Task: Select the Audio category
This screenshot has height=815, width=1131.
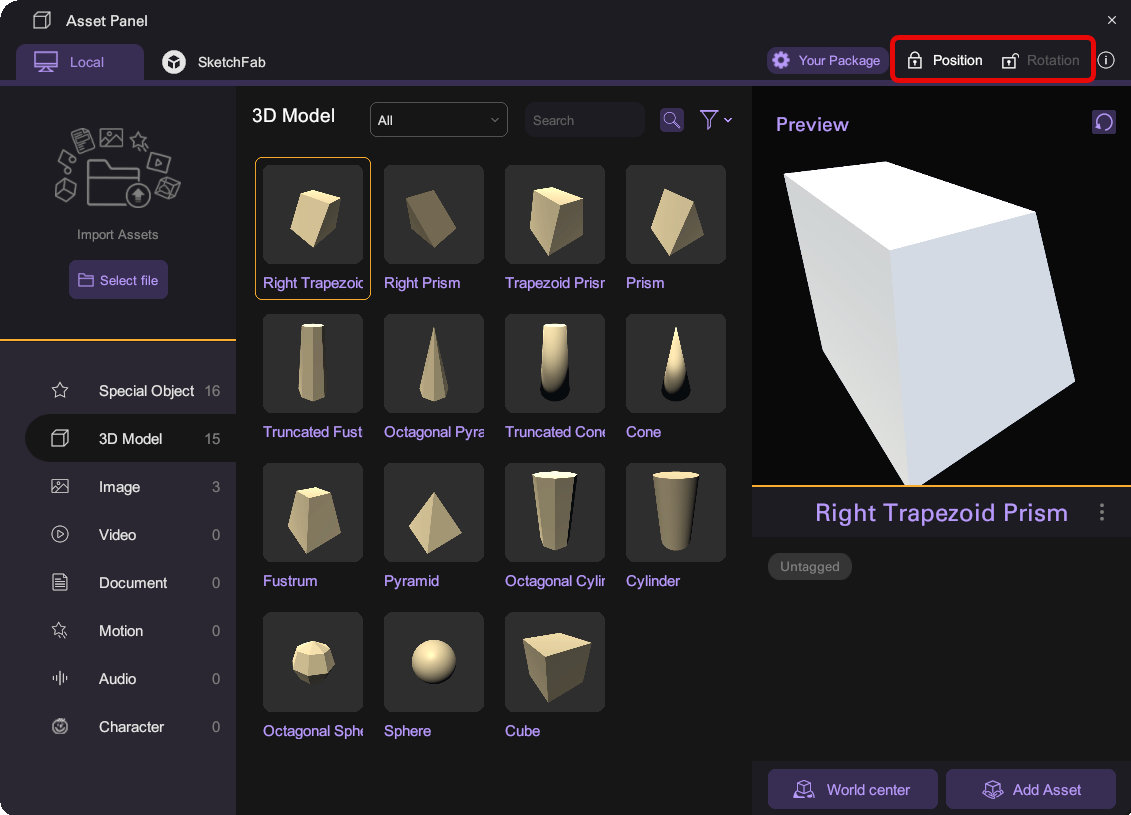Action: [x=117, y=679]
